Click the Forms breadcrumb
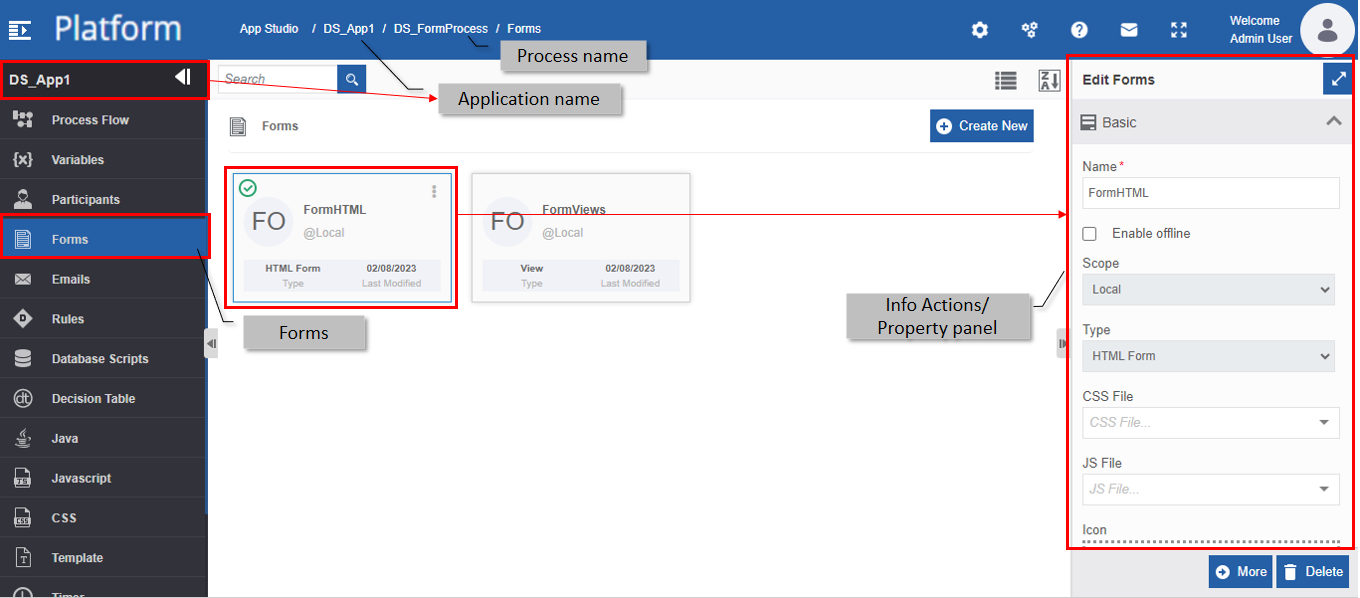 point(524,29)
